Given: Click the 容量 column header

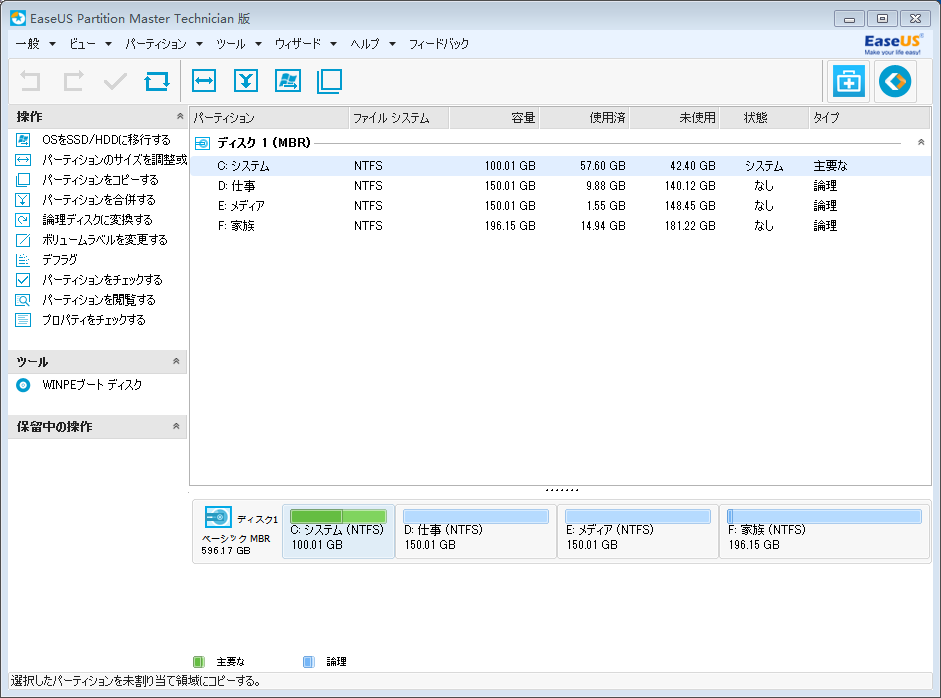Looking at the screenshot, I should (494, 118).
